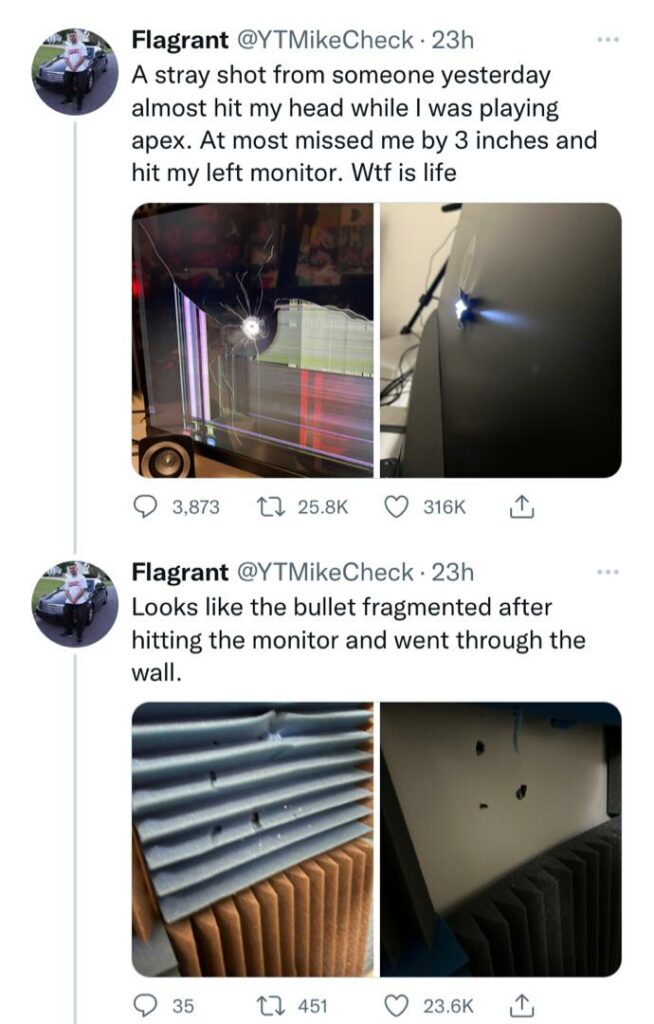
Task: Open the Flagrant name on second tweet
Action: (180, 573)
